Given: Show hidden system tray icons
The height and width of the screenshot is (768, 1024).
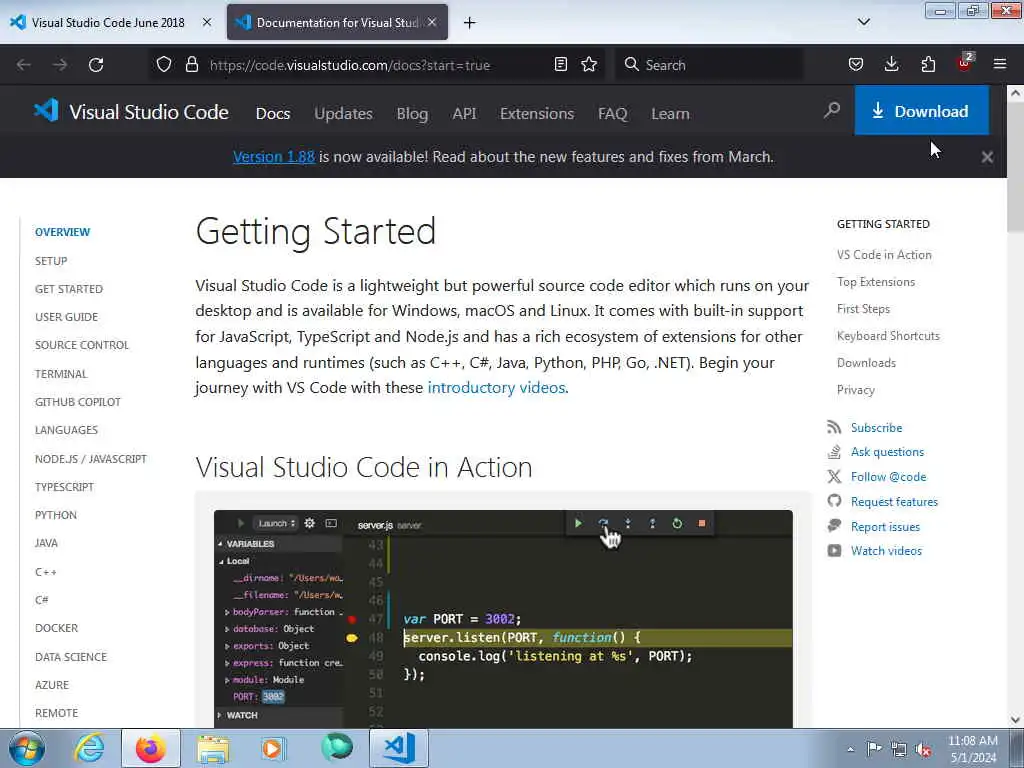Looking at the screenshot, I should pyautogui.click(x=850, y=750).
